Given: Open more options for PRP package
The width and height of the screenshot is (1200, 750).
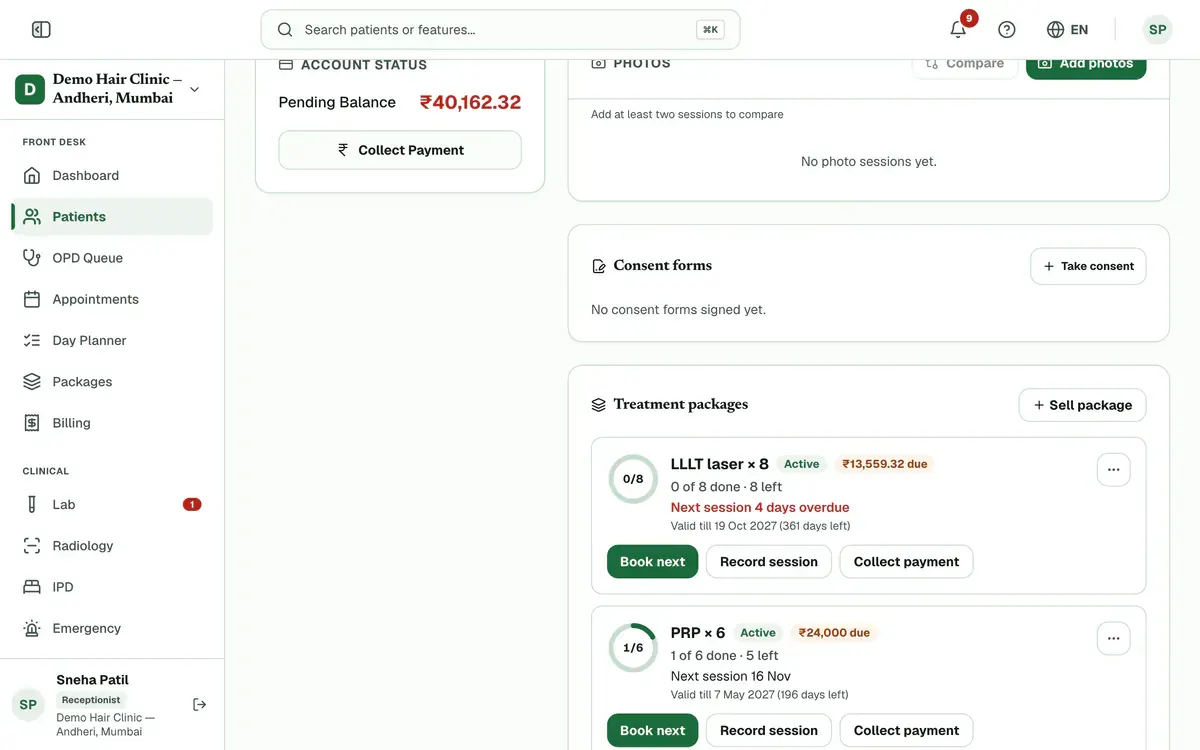Looking at the screenshot, I should coord(1113,639).
